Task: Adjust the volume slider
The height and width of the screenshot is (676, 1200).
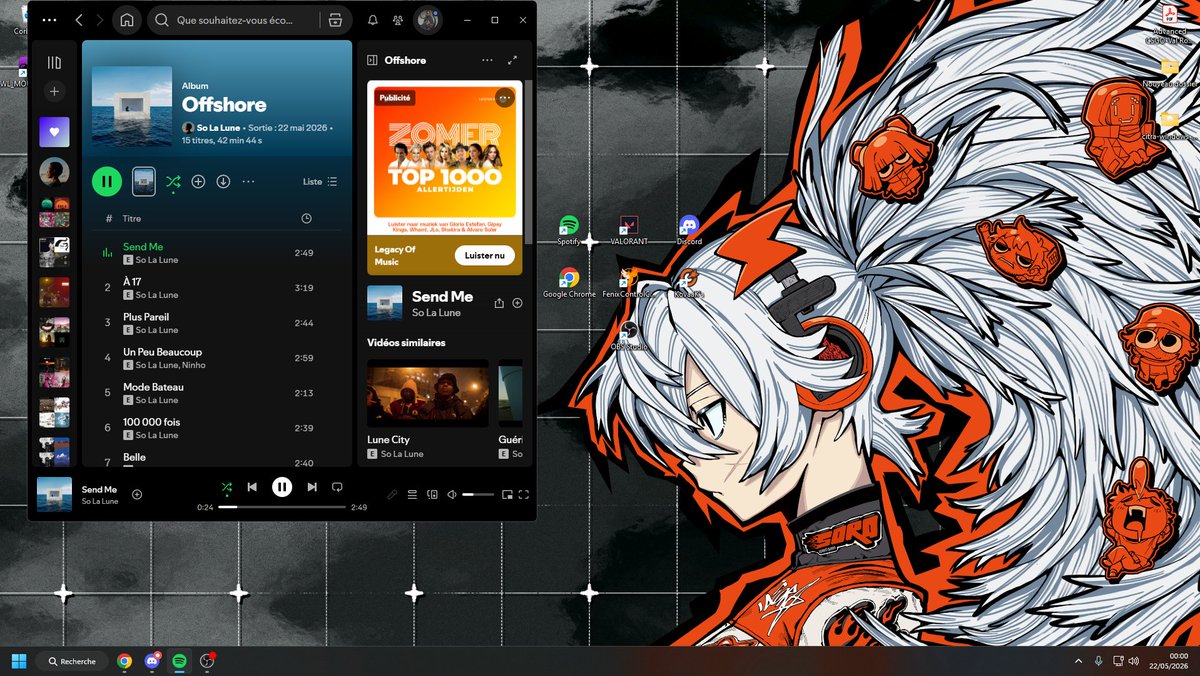Action: [x=478, y=494]
